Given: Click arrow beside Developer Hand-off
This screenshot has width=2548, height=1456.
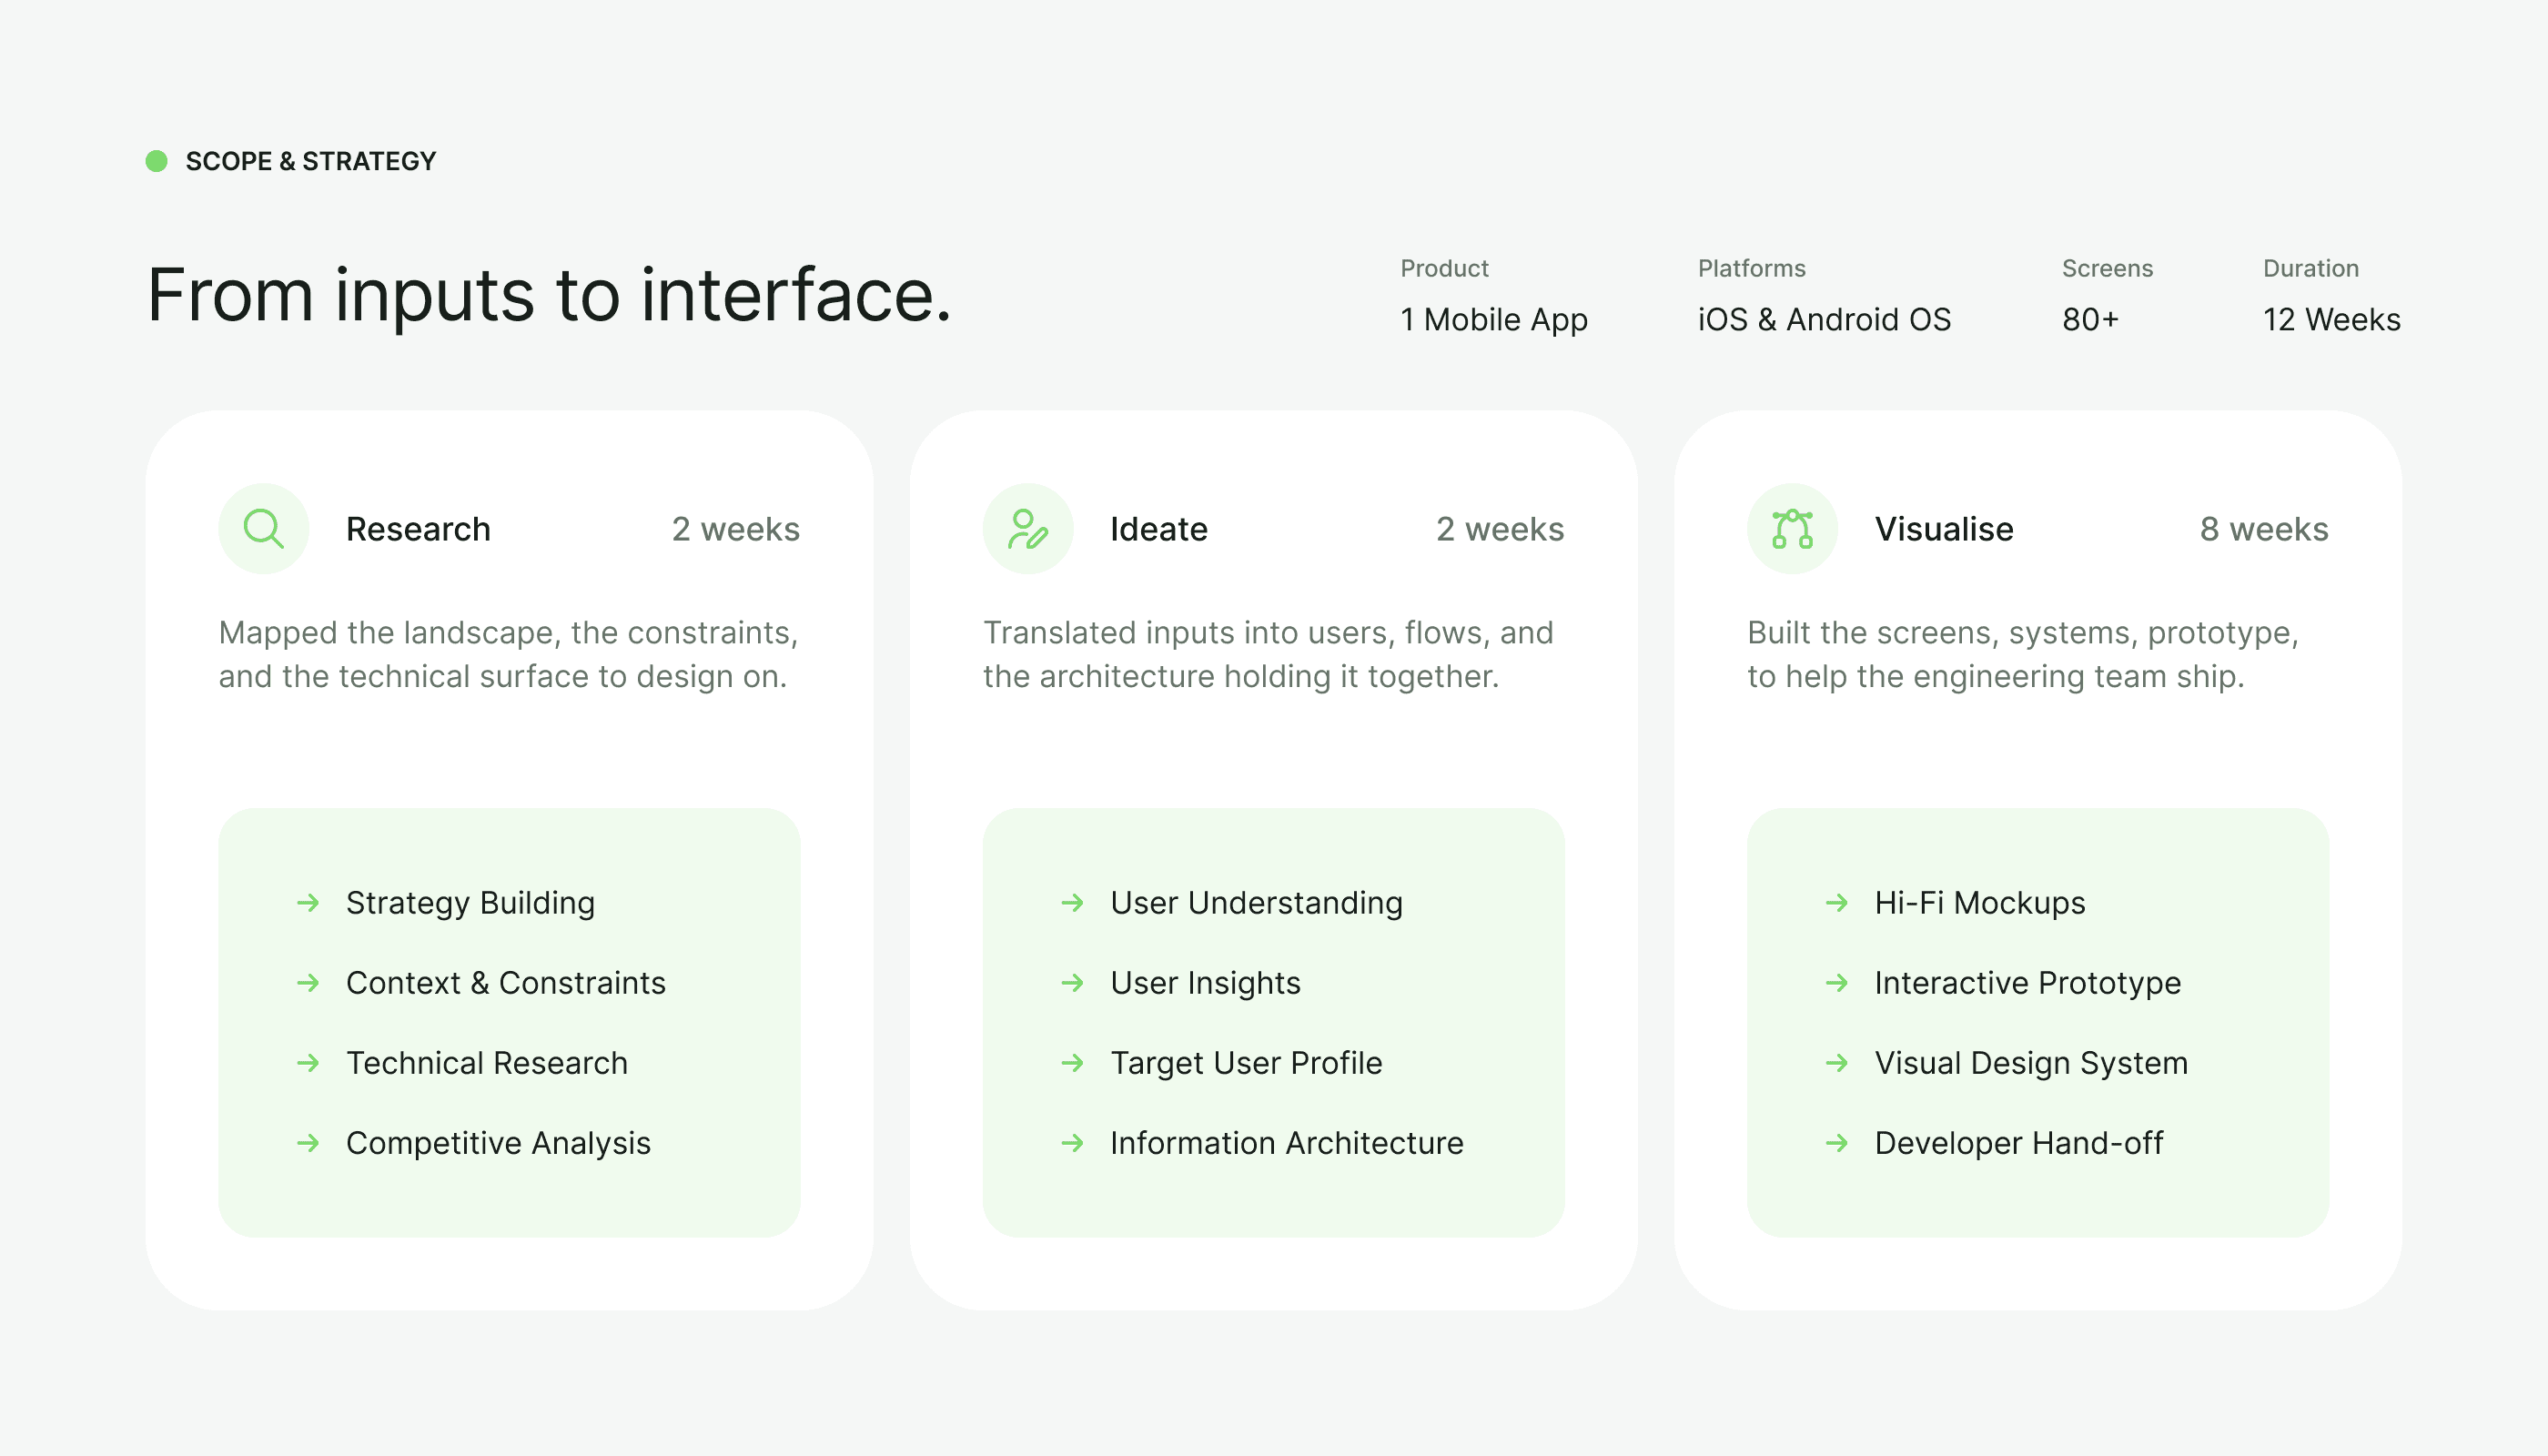Looking at the screenshot, I should 1836,1143.
